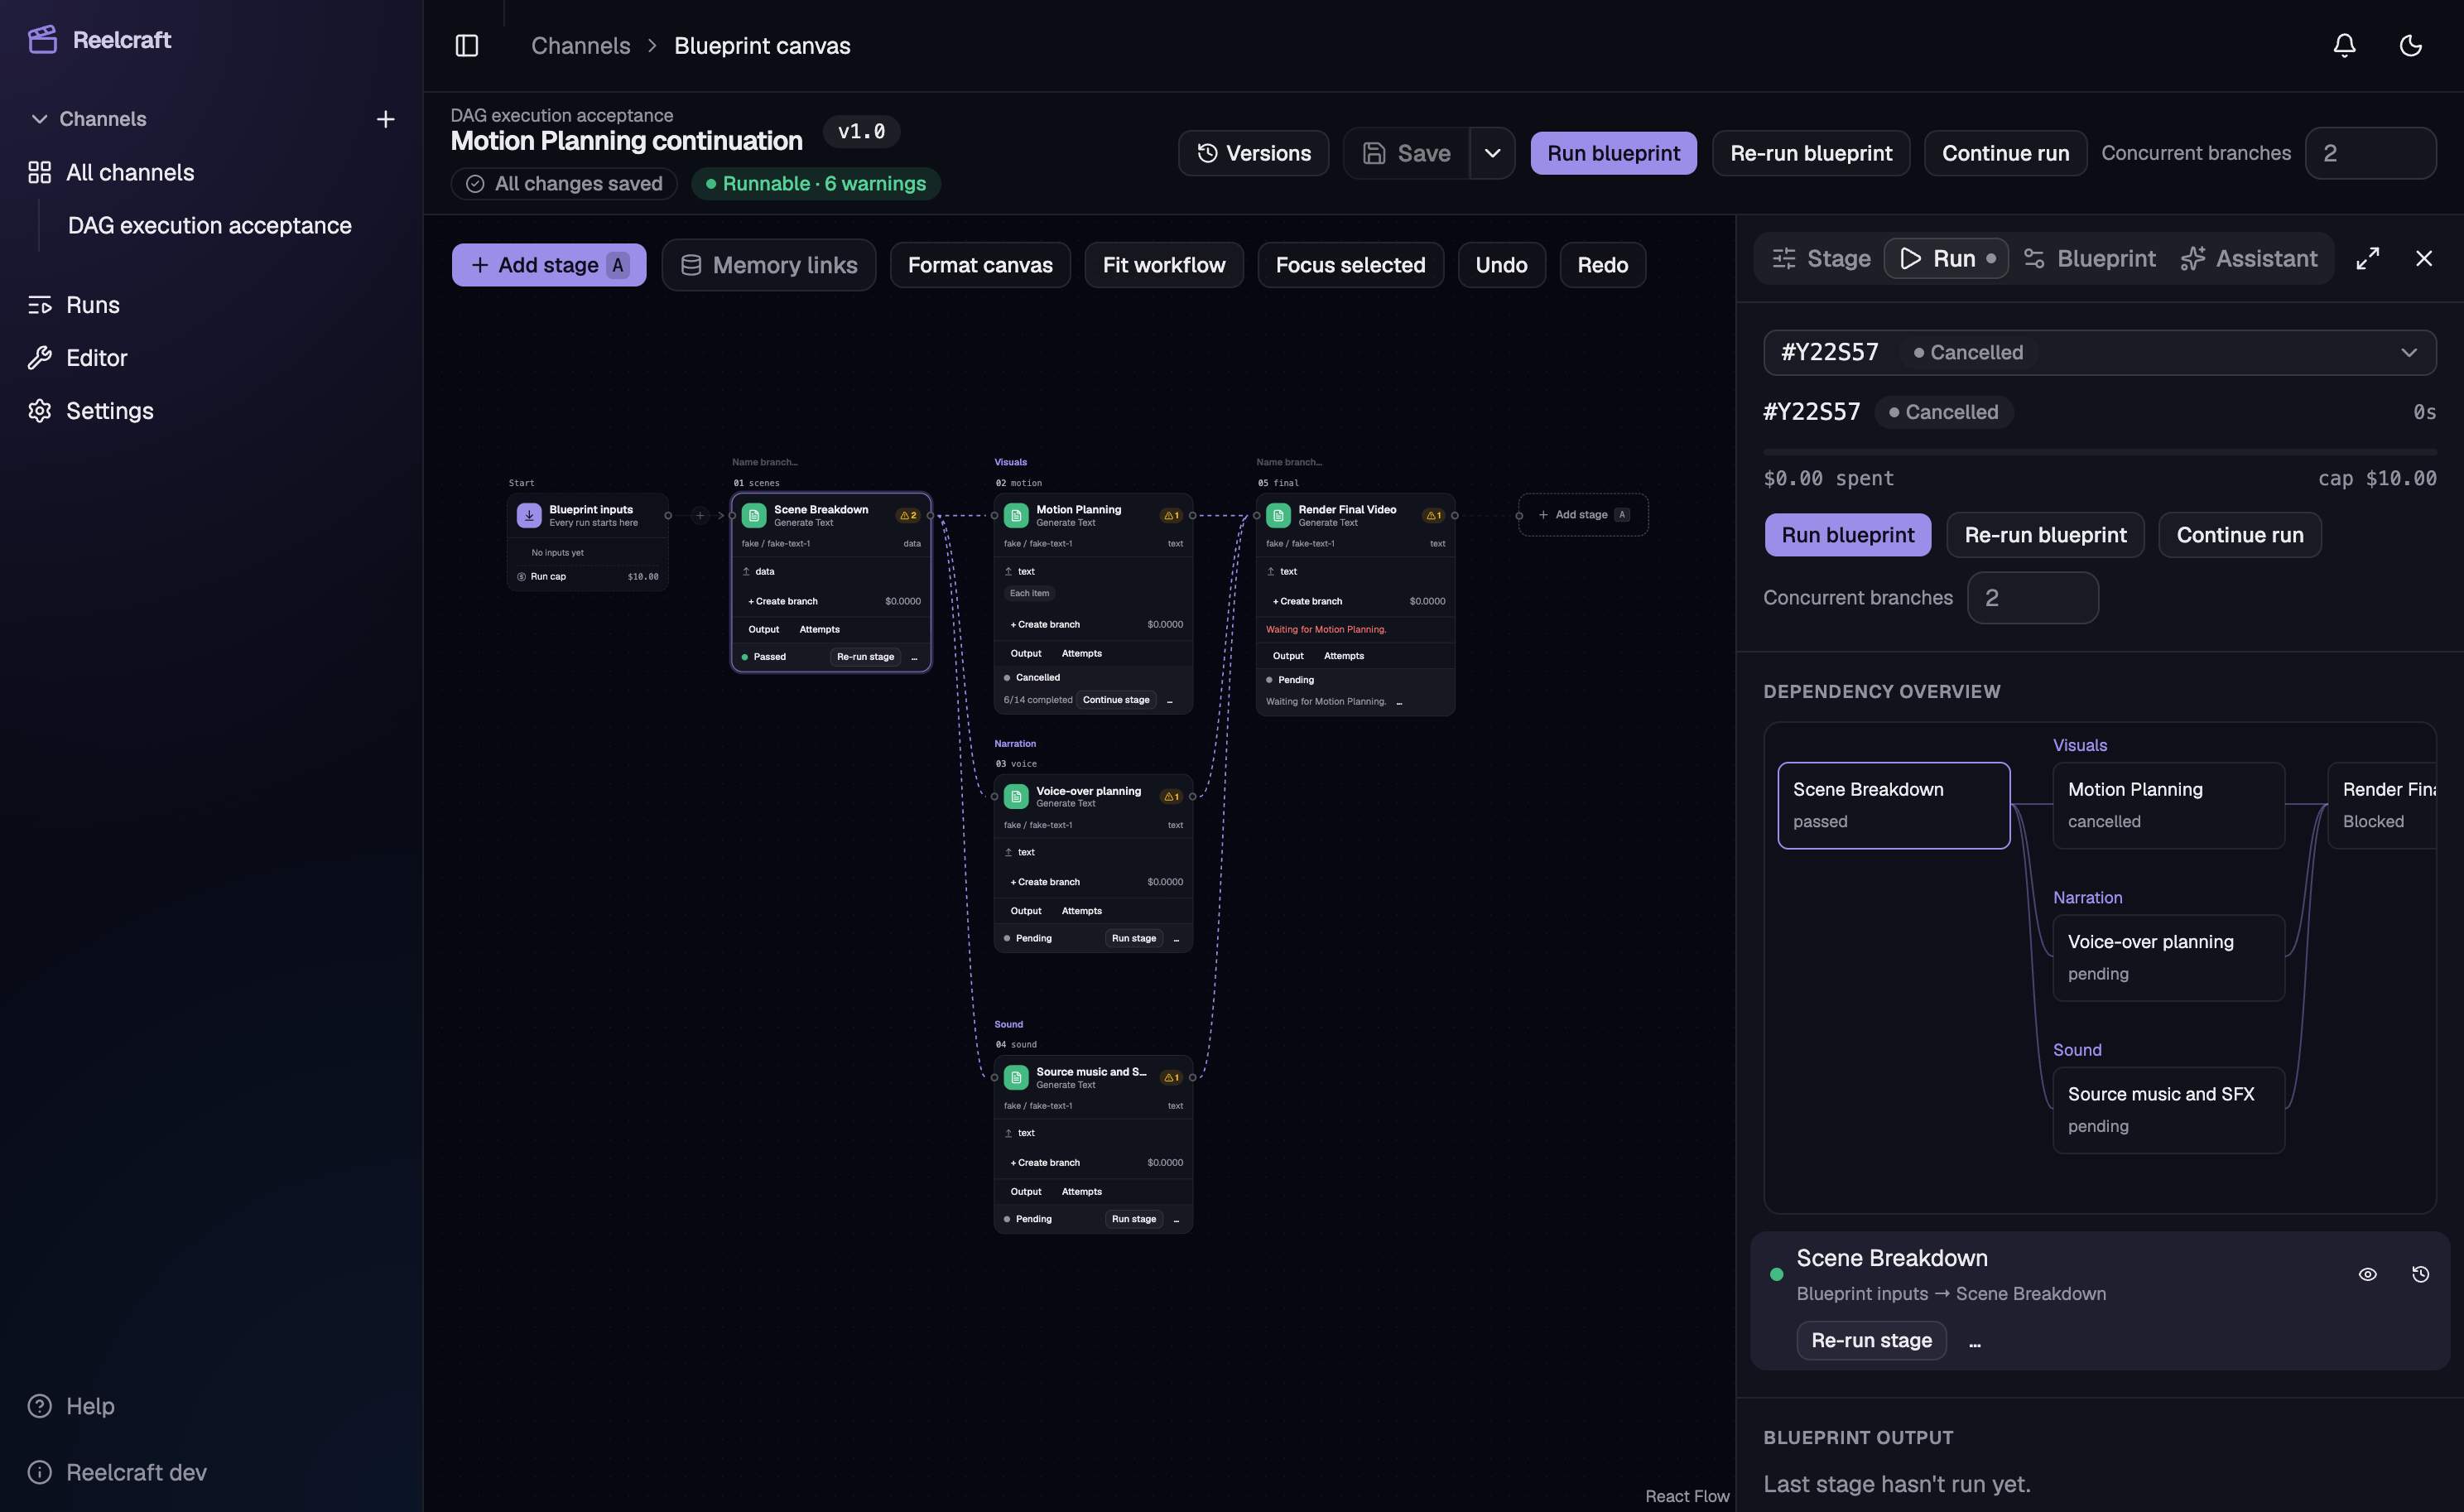Open Versions history
The height and width of the screenshot is (1512, 2464).
tap(1253, 153)
